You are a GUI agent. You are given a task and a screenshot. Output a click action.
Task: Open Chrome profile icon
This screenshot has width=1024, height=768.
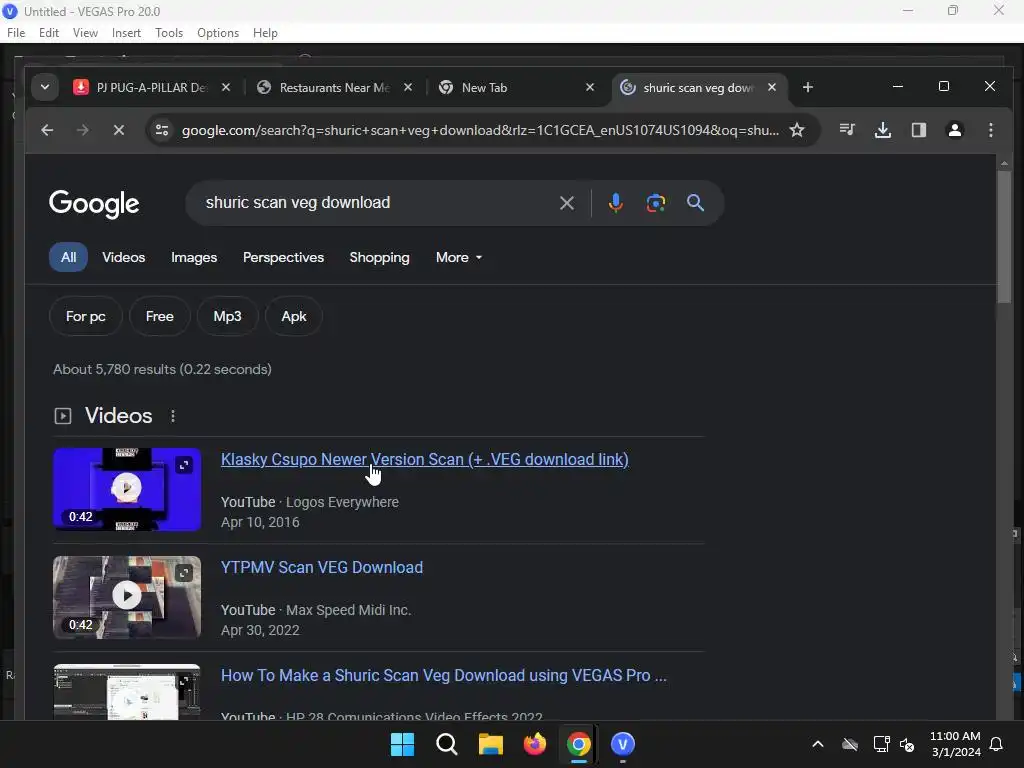pyautogui.click(x=955, y=130)
